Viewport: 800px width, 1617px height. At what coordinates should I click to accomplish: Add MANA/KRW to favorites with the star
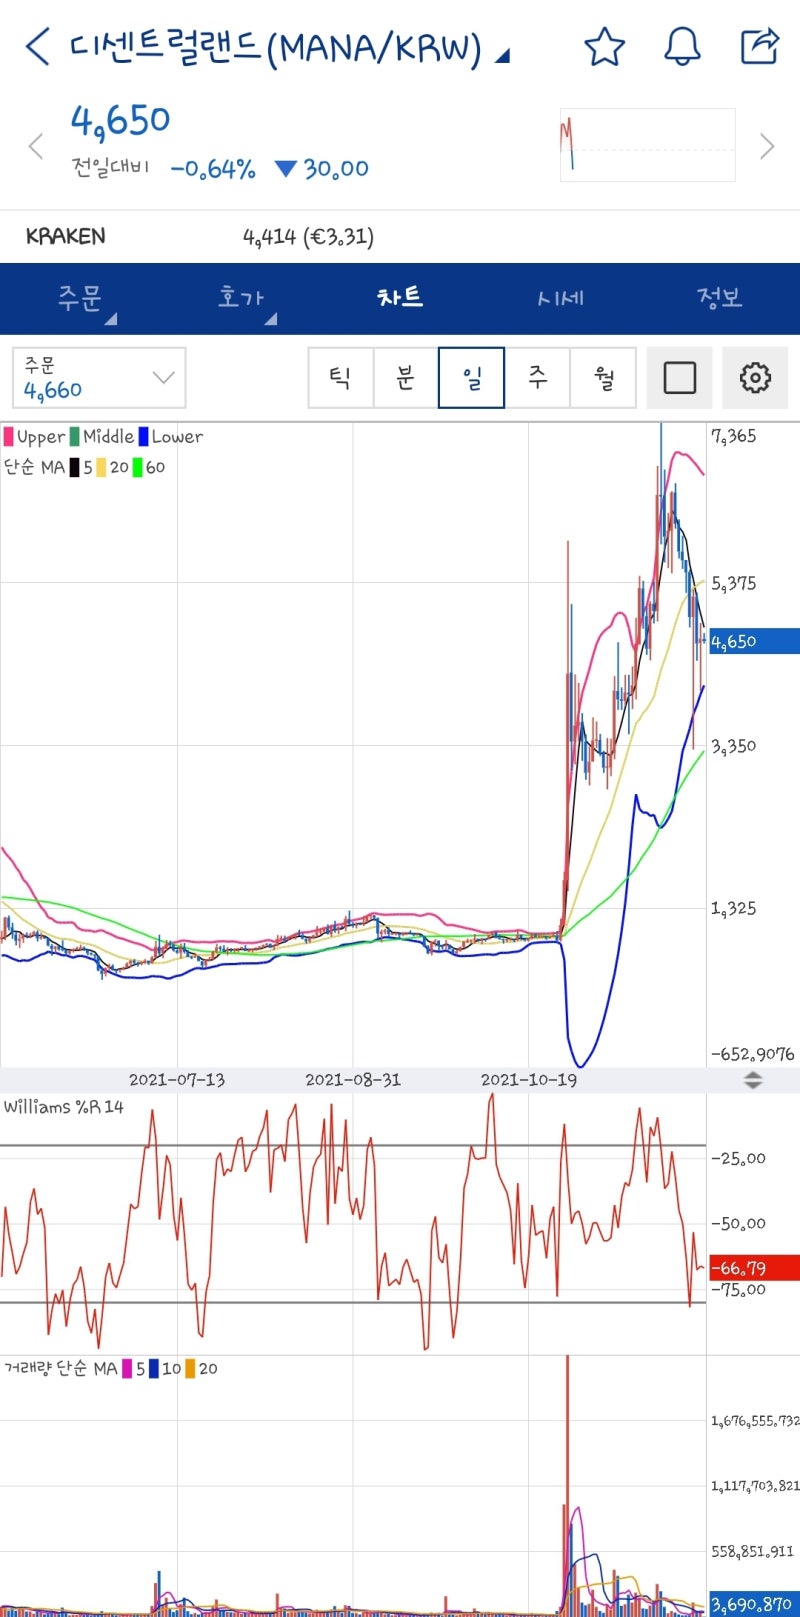[604, 47]
